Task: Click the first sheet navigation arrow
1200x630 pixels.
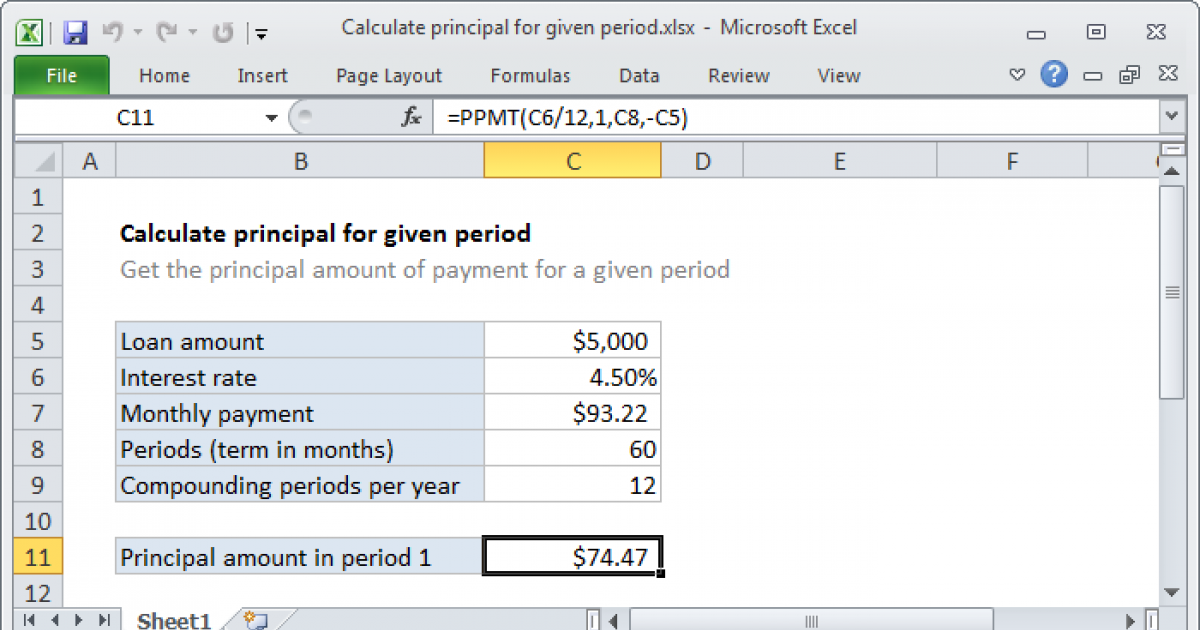Action: tap(29, 620)
